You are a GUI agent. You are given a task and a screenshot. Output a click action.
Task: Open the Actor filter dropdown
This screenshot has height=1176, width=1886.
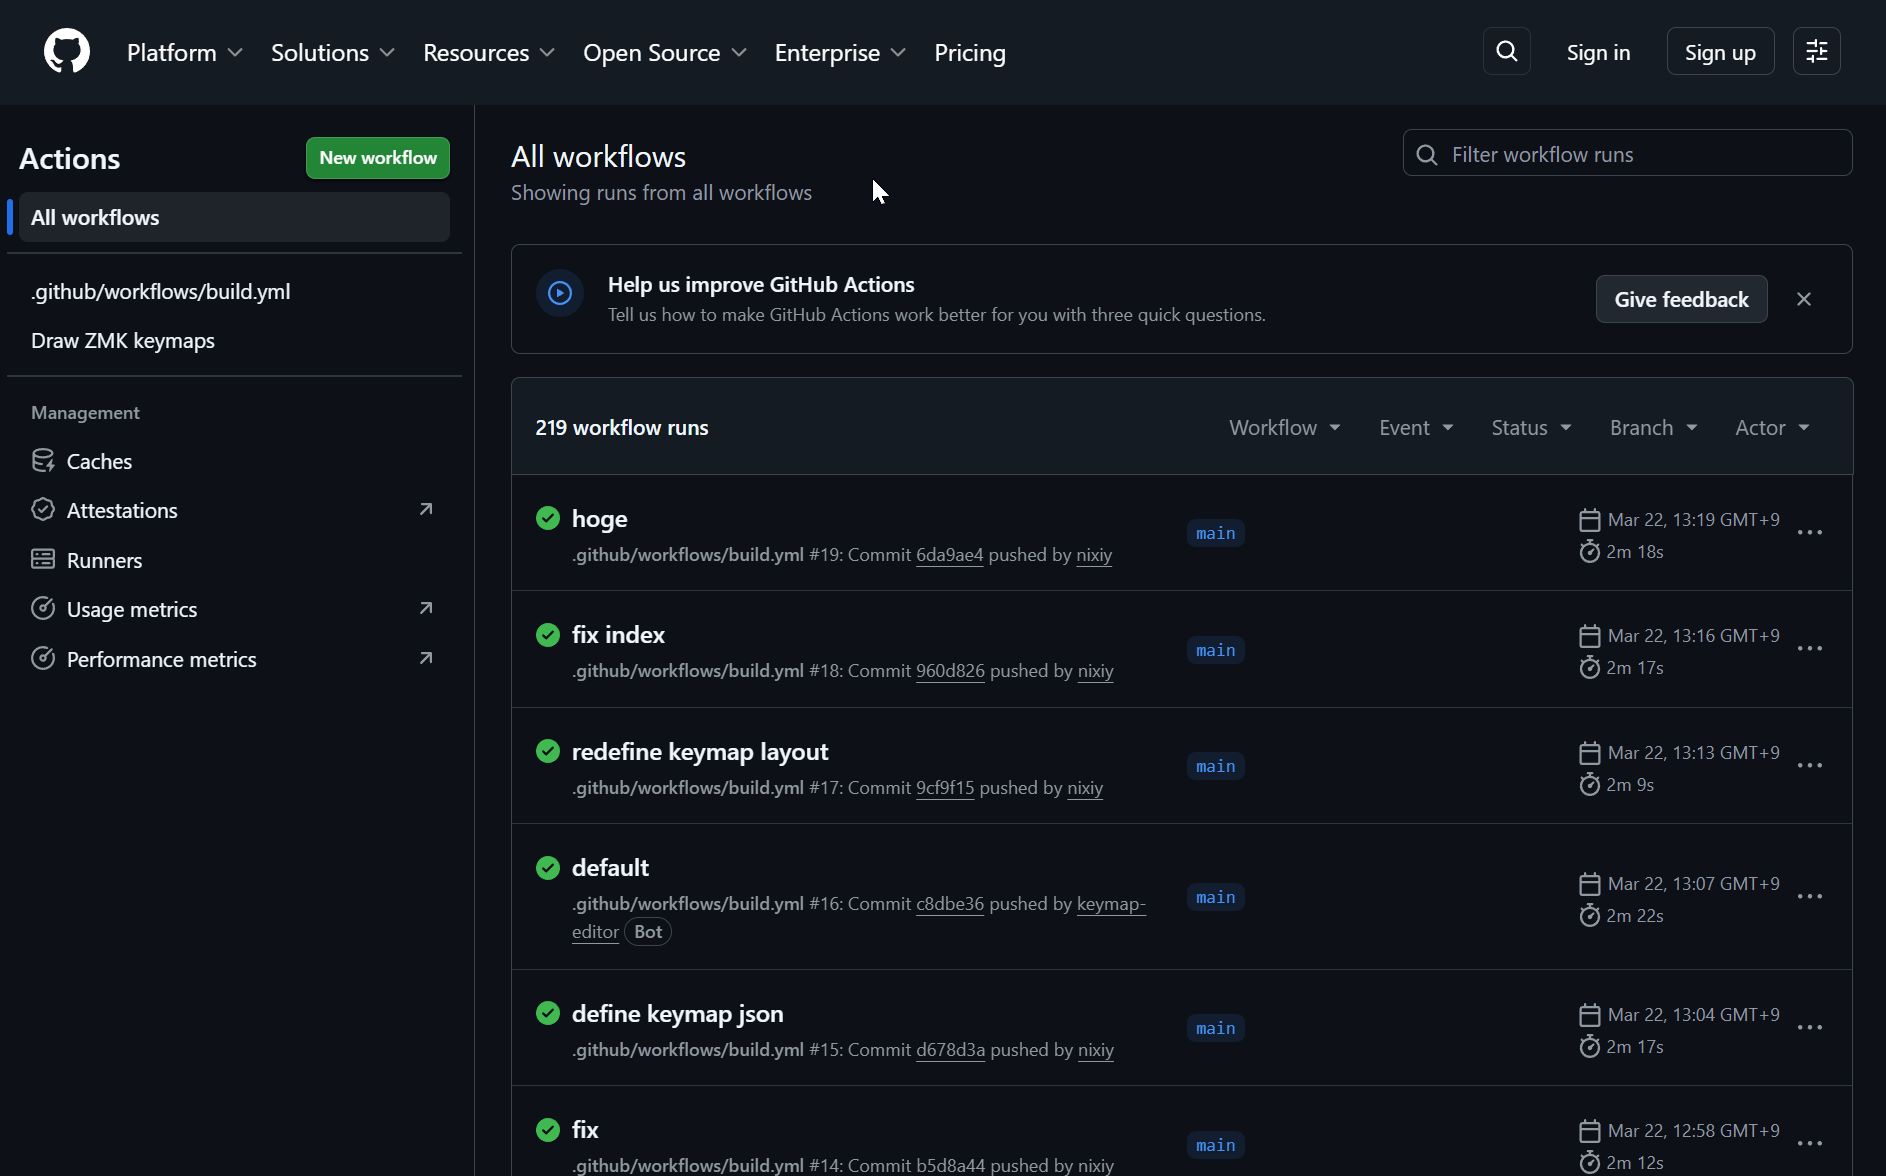tap(1772, 427)
